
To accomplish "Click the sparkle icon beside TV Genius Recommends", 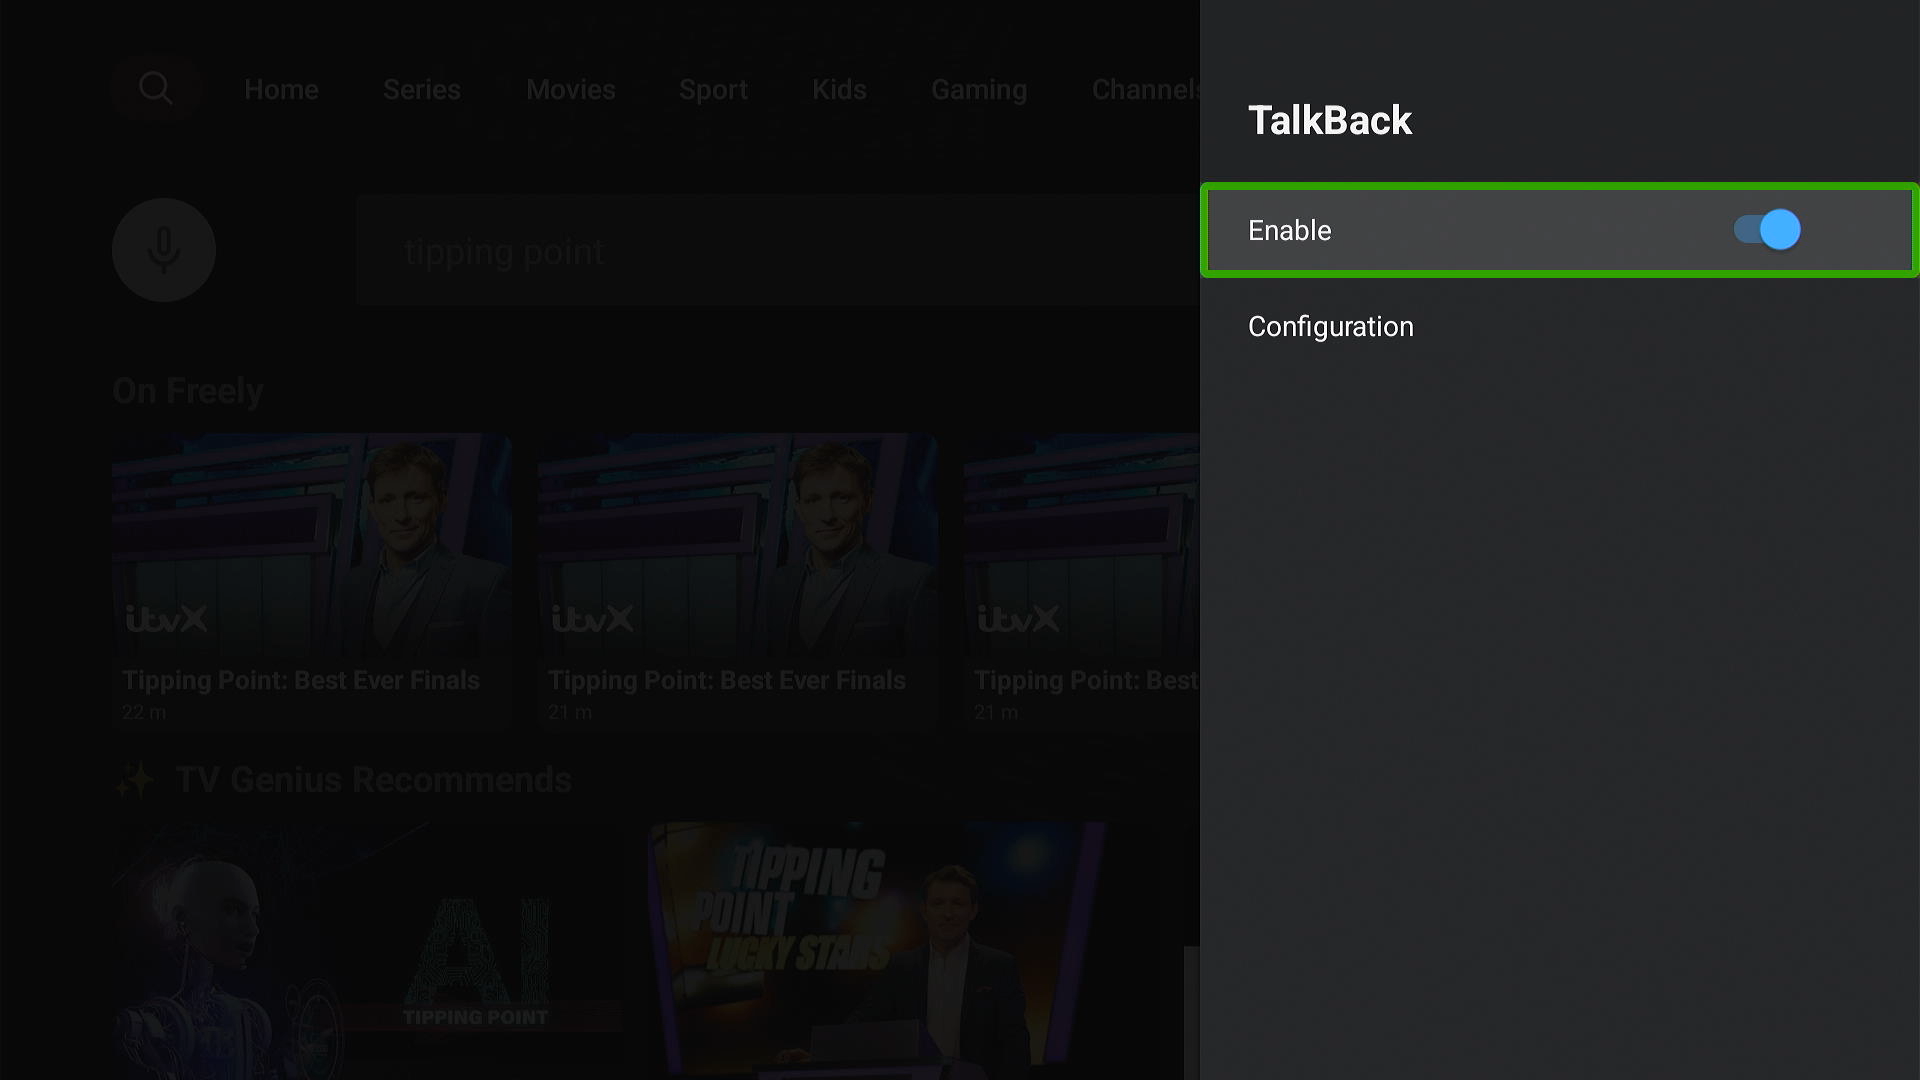I will tap(134, 780).
